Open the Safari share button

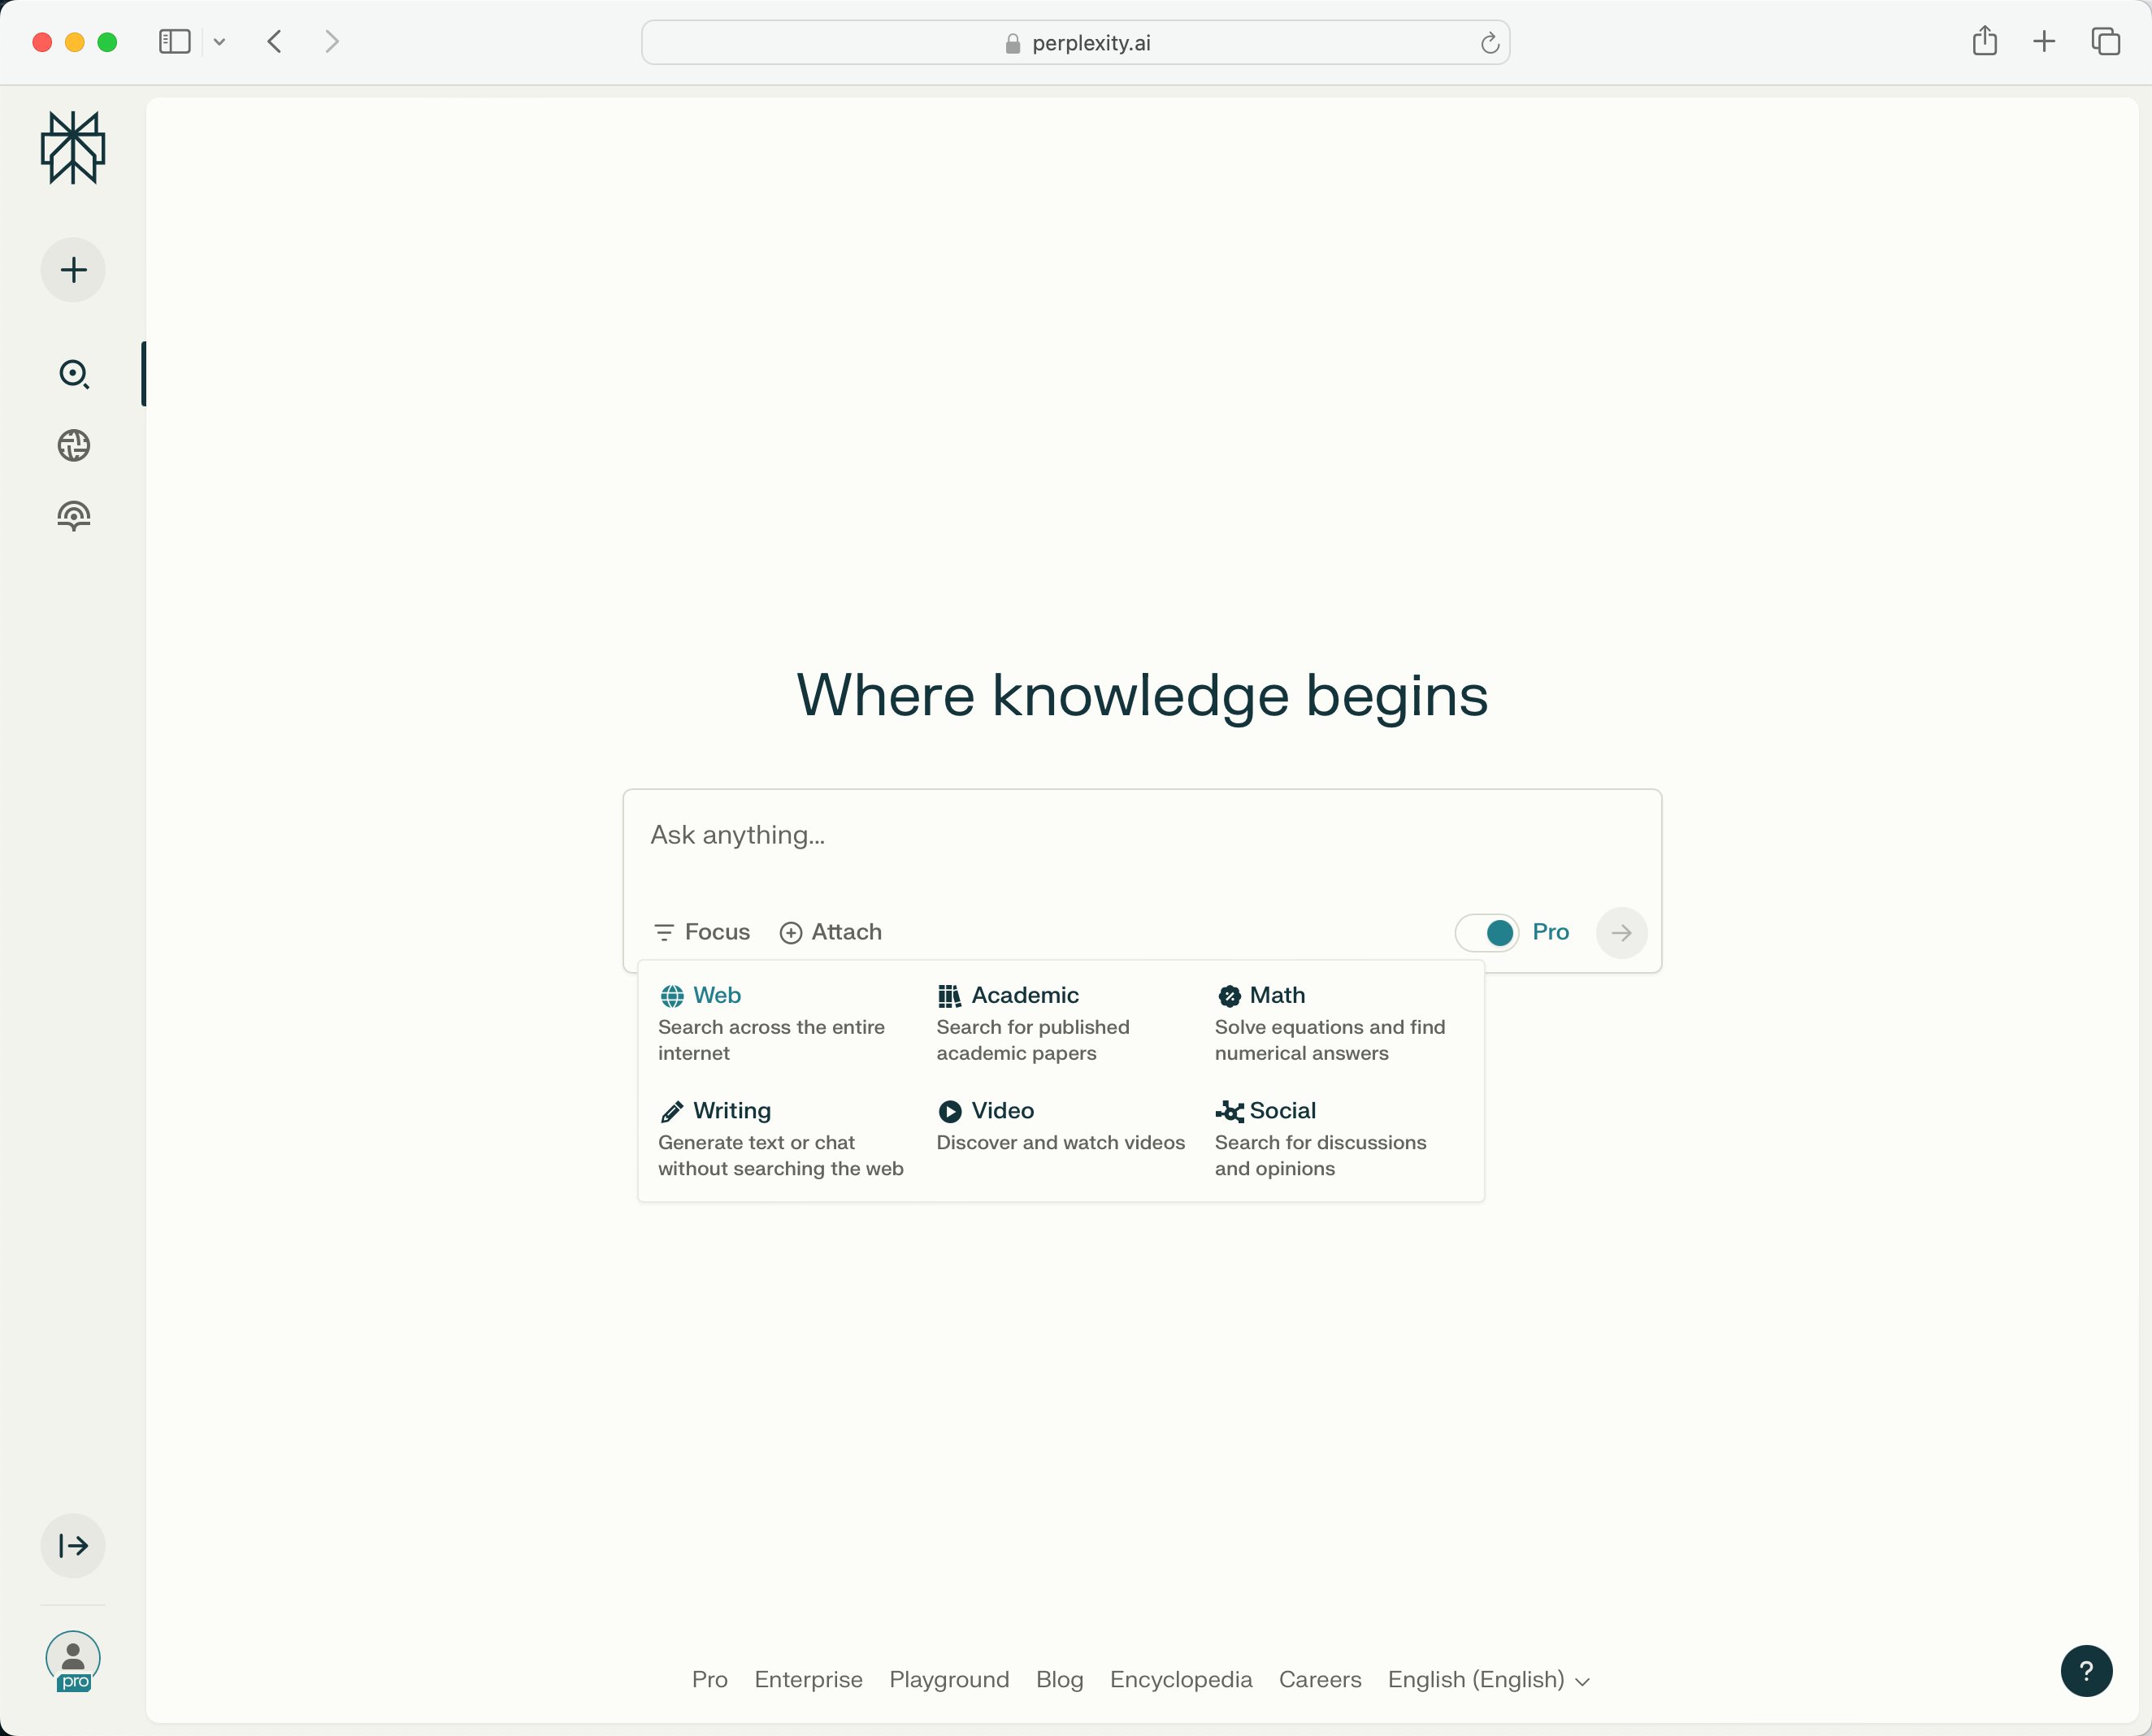(1985, 41)
